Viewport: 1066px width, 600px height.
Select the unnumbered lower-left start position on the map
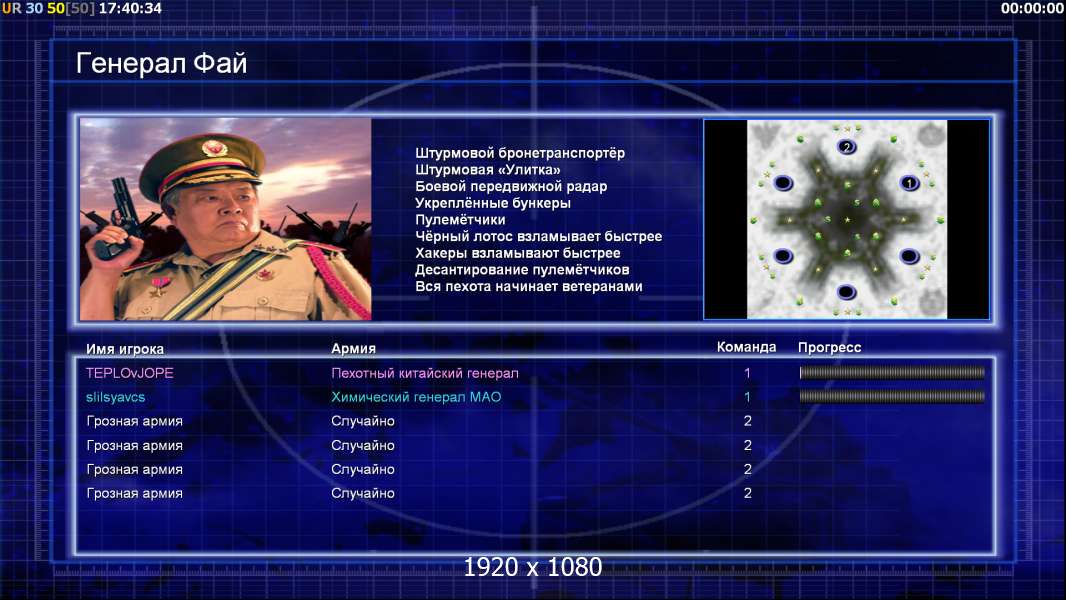click(783, 256)
